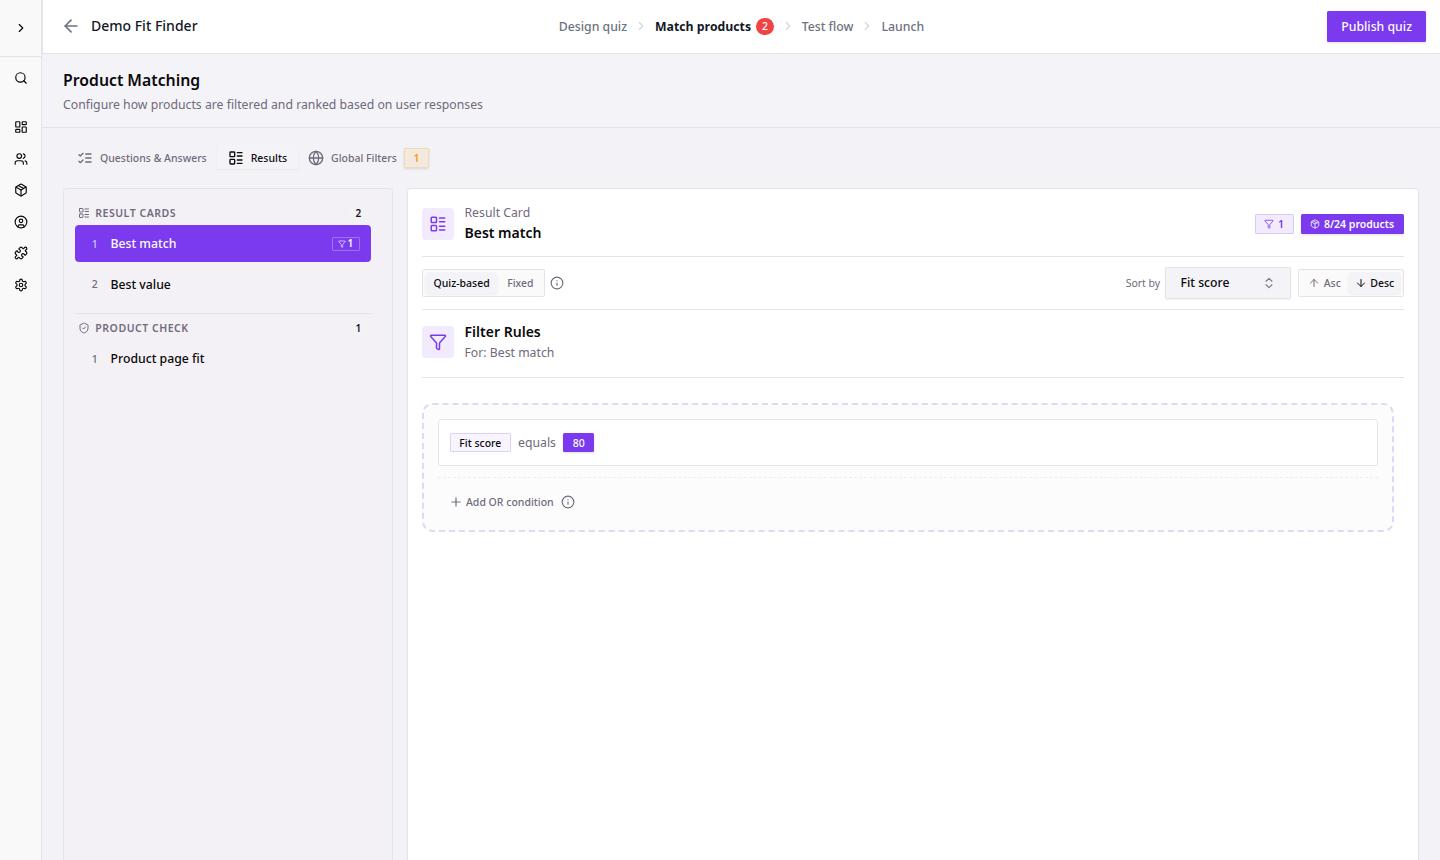Screen dimensions: 1440x860
Task: Select Best value result card
Action: point(223,285)
